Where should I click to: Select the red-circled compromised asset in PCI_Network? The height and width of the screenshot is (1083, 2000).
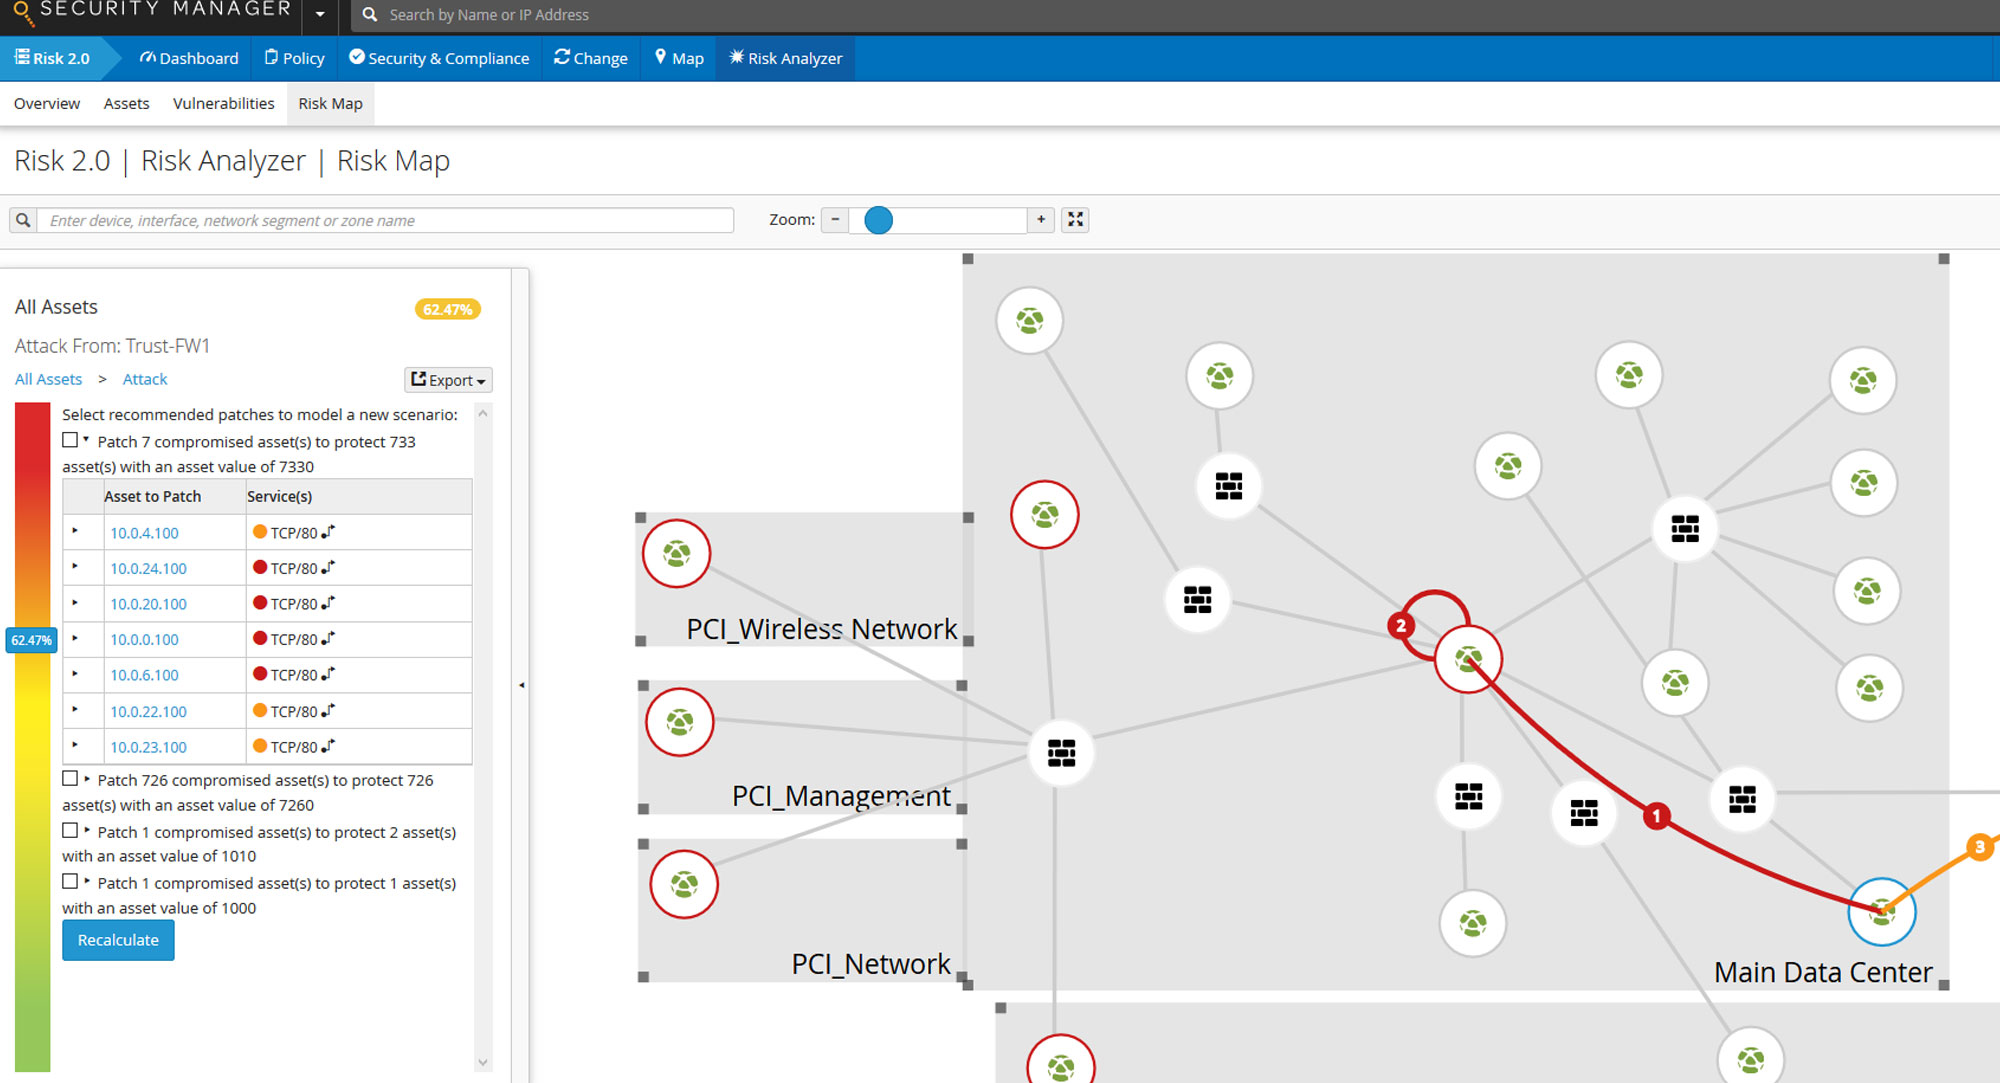click(x=683, y=883)
